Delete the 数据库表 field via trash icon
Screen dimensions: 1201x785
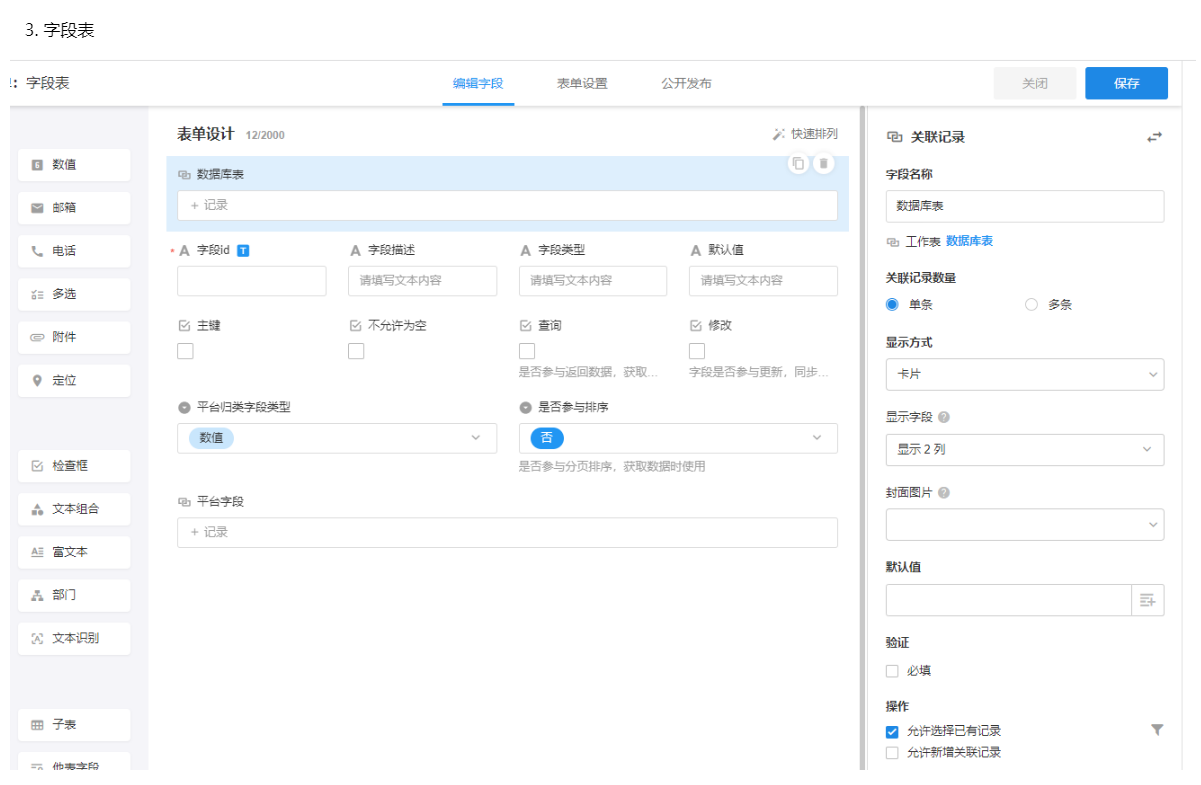pyautogui.click(x=823, y=163)
